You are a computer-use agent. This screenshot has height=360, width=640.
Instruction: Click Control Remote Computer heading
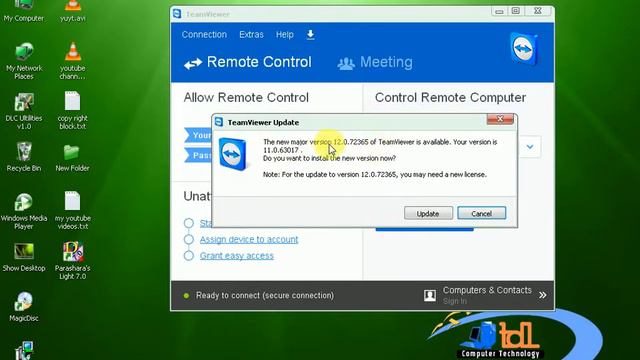tap(450, 98)
